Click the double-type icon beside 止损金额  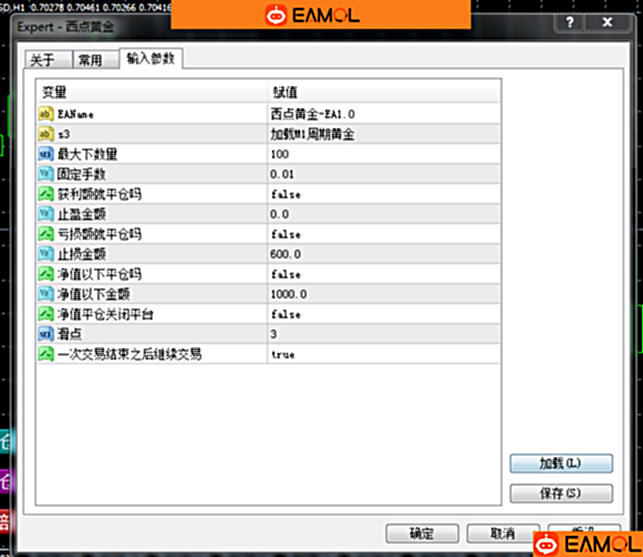46,254
